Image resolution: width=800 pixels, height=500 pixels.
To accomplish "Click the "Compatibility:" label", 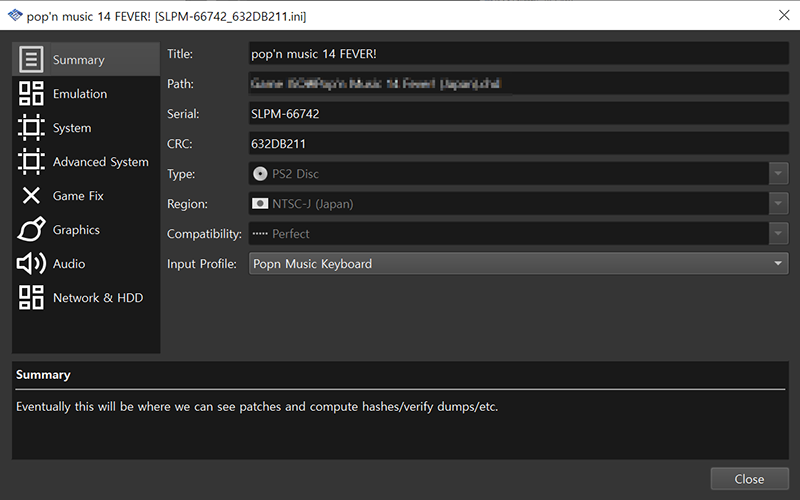I will point(204,234).
